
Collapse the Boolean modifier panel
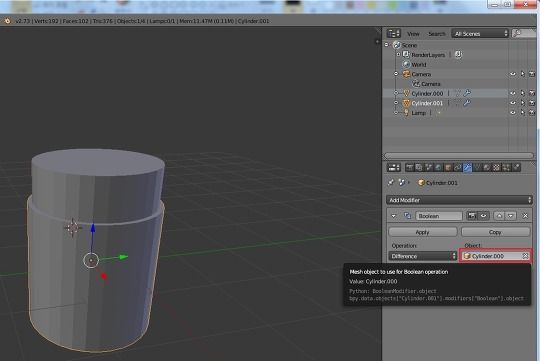point(394,216)
